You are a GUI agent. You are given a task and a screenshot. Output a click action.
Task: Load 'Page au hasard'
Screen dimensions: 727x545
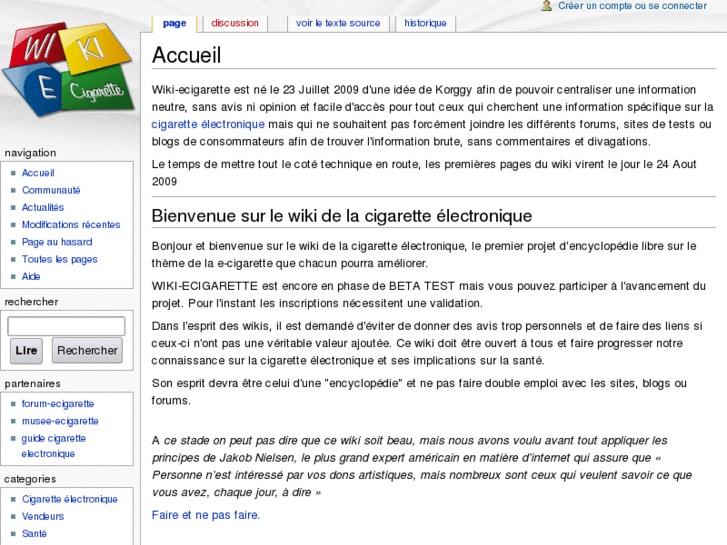[57, 242]
